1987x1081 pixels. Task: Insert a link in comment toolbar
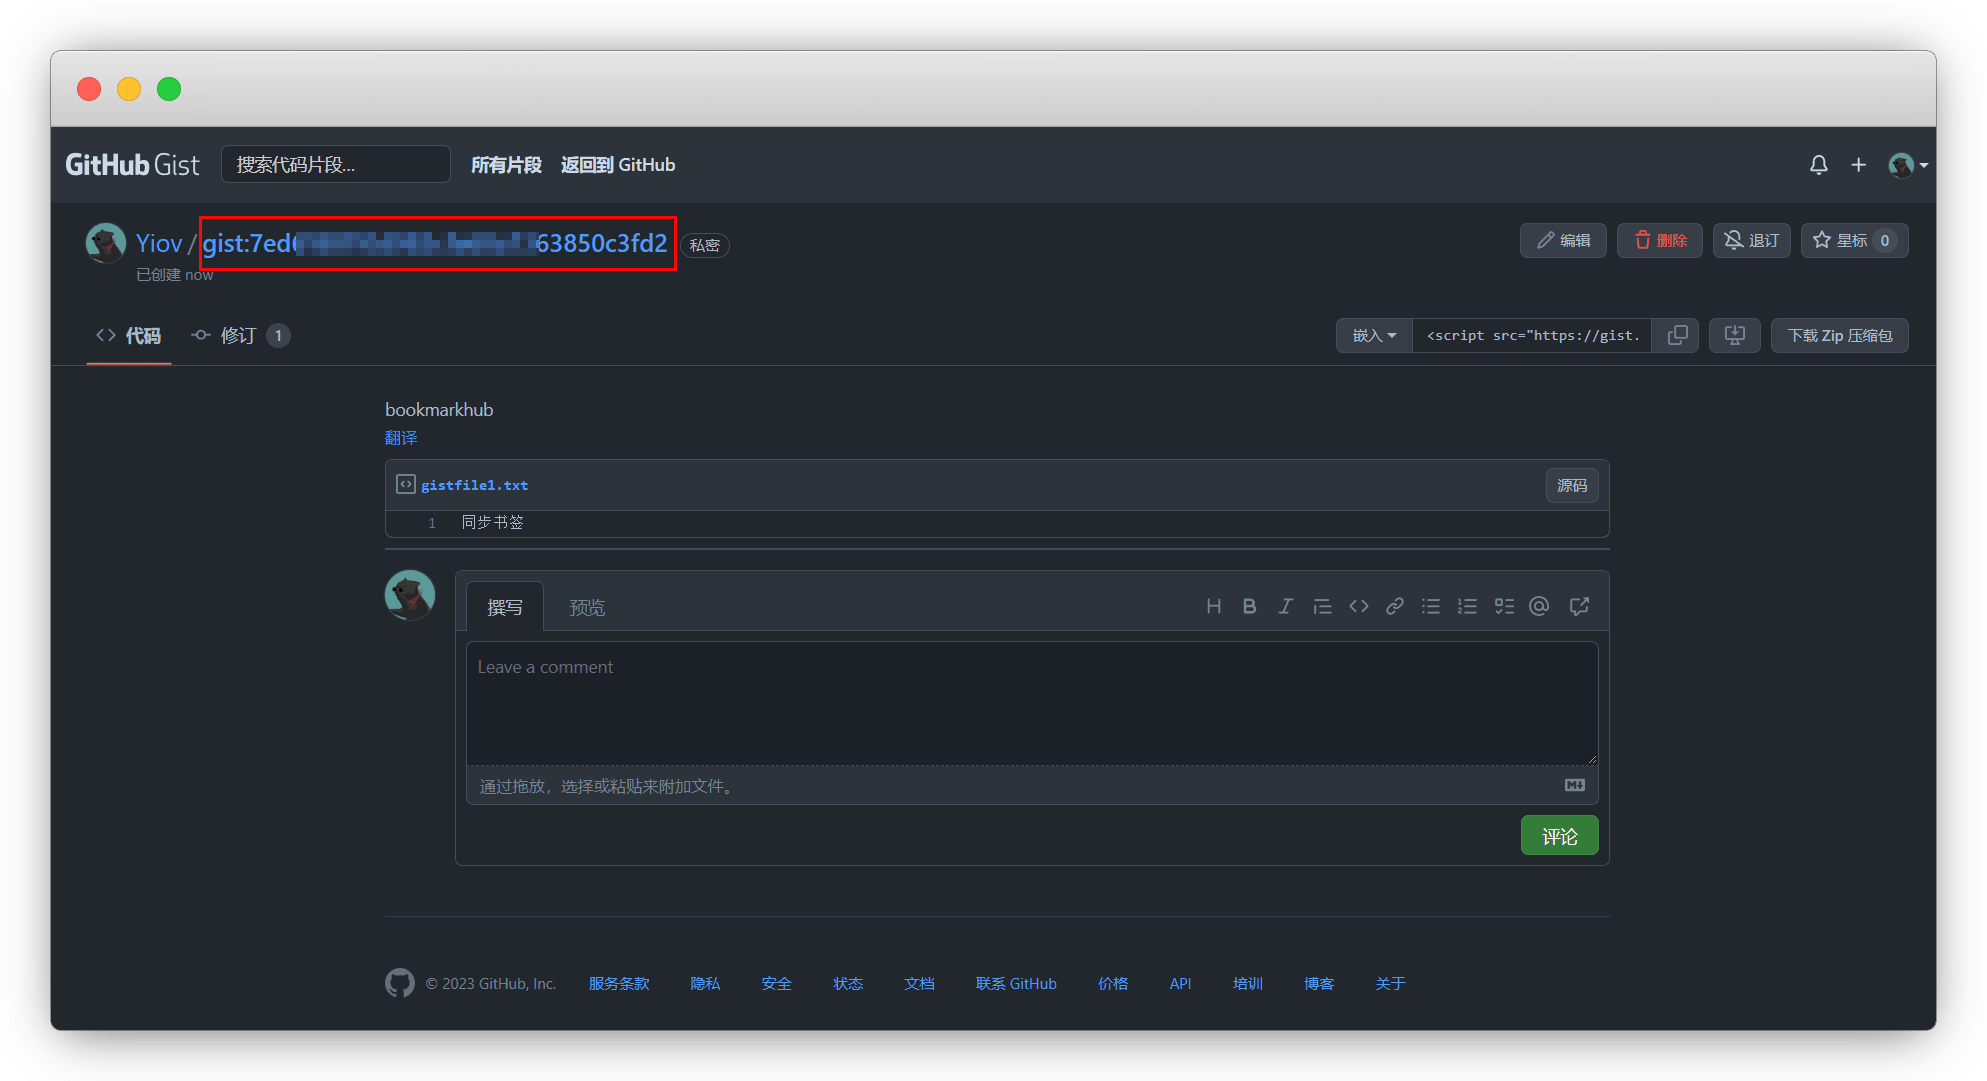[1394, 606]
